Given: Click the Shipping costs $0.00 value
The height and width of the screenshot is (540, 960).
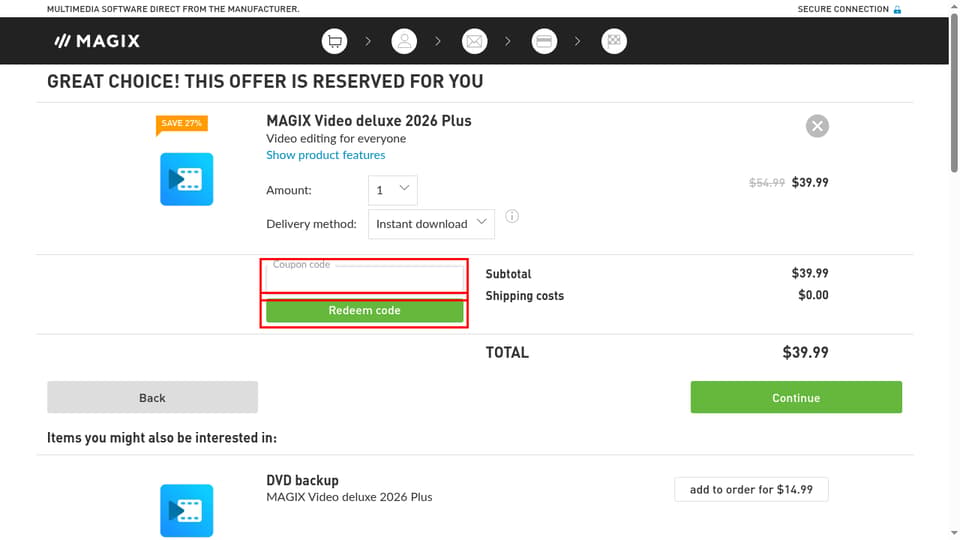Looking at the screenshot, I should coord(813,295).
